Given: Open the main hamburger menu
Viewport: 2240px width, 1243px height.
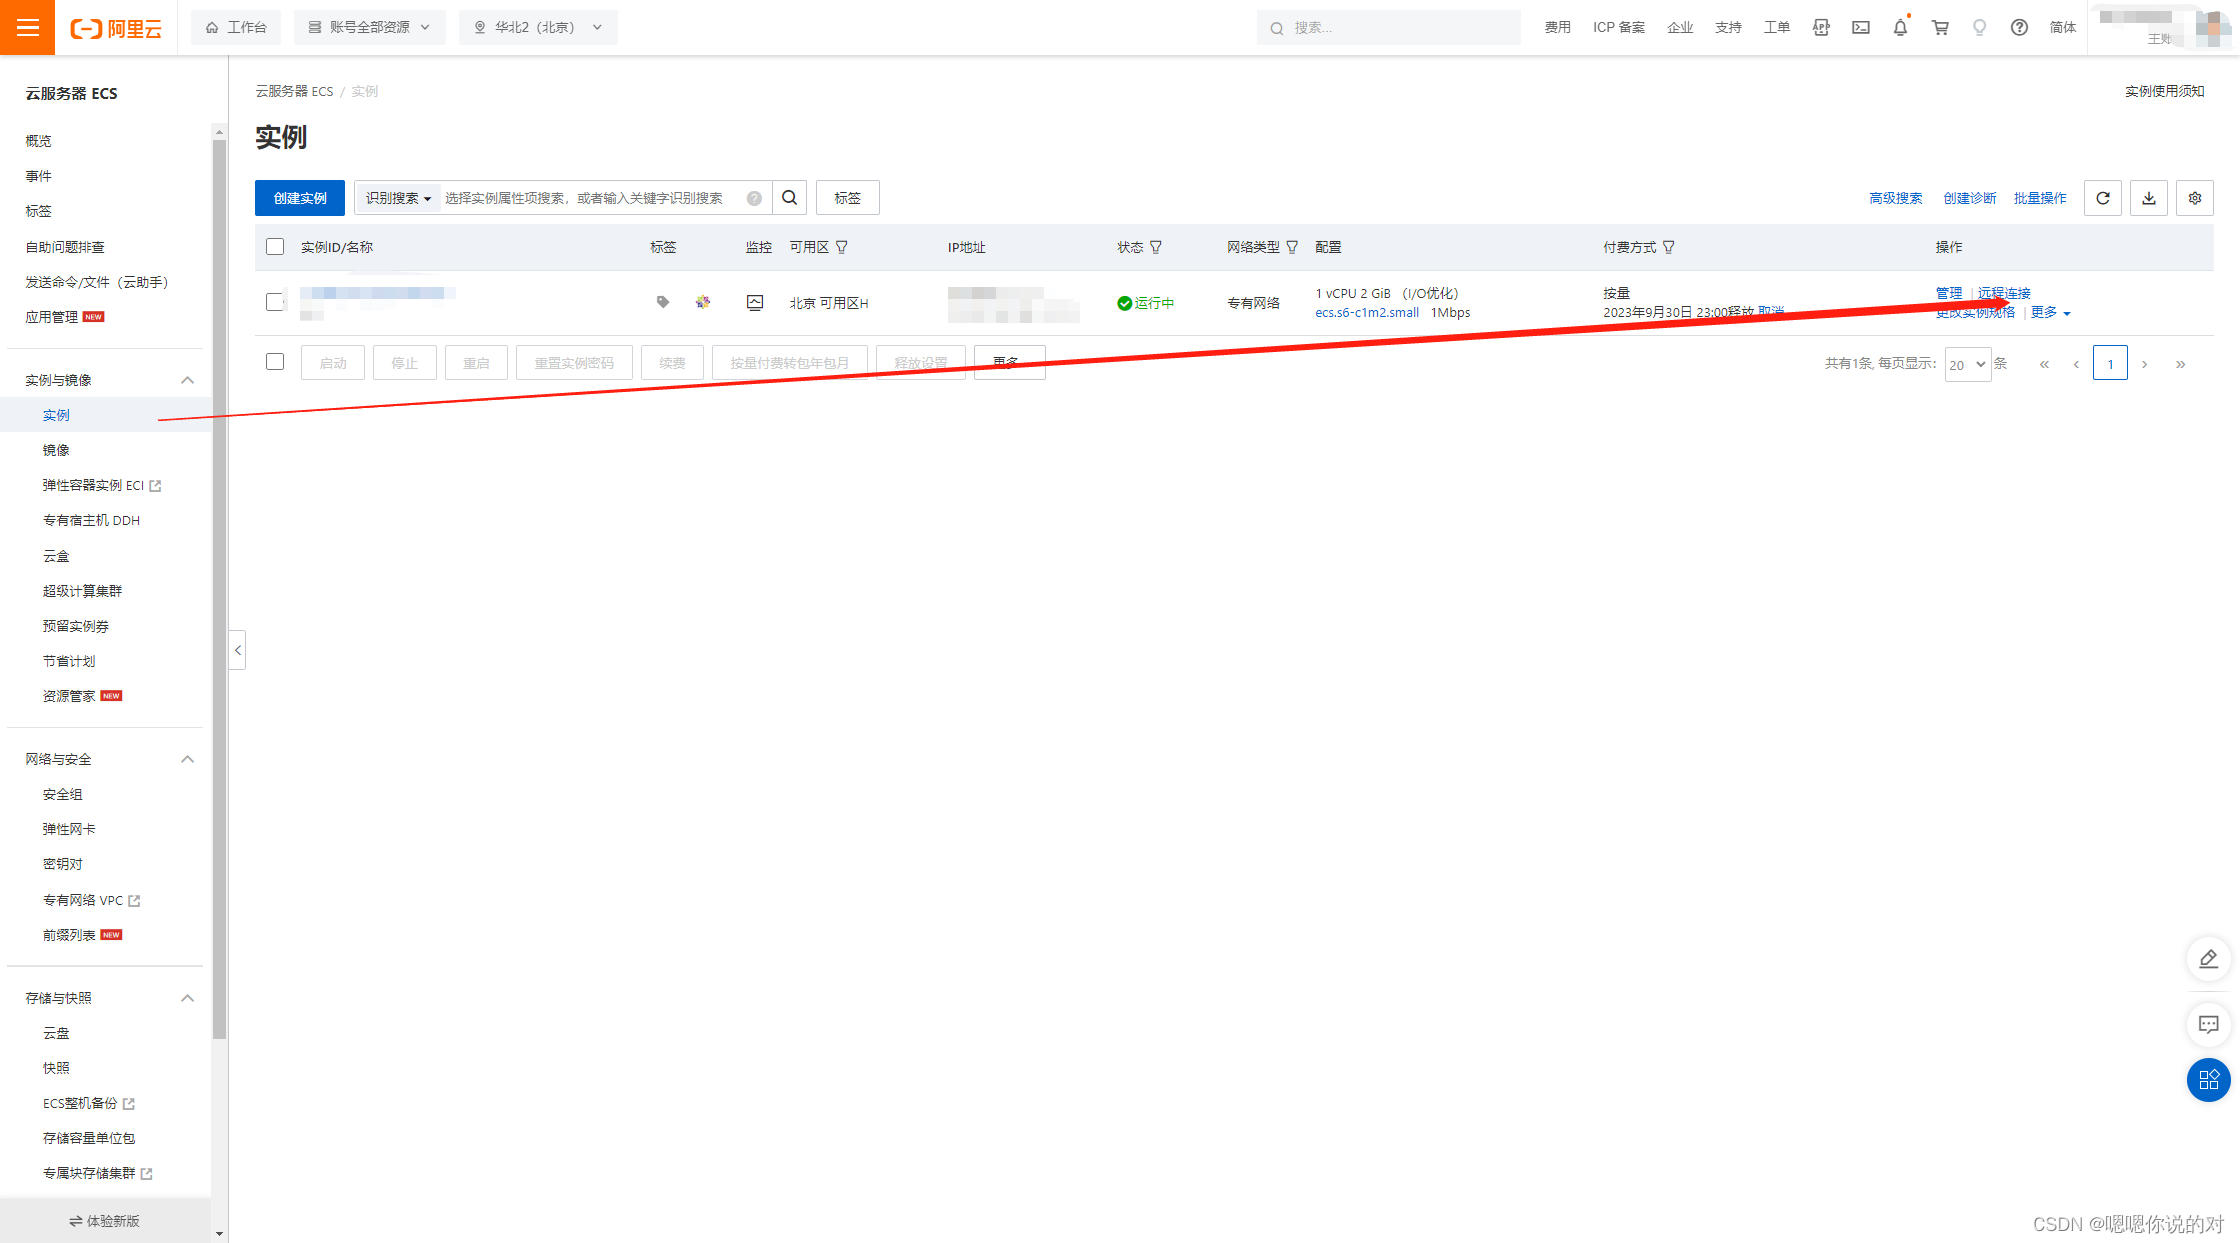Looking at the screenshot, I should coord(28,27).
